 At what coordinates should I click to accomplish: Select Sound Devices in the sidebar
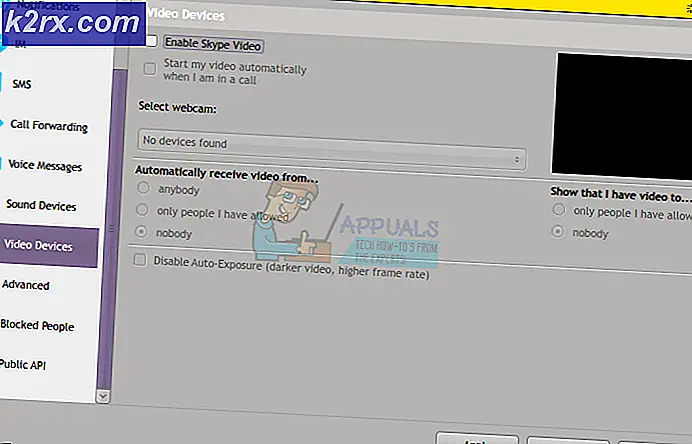pyautogui.click(x=41, y=205)
